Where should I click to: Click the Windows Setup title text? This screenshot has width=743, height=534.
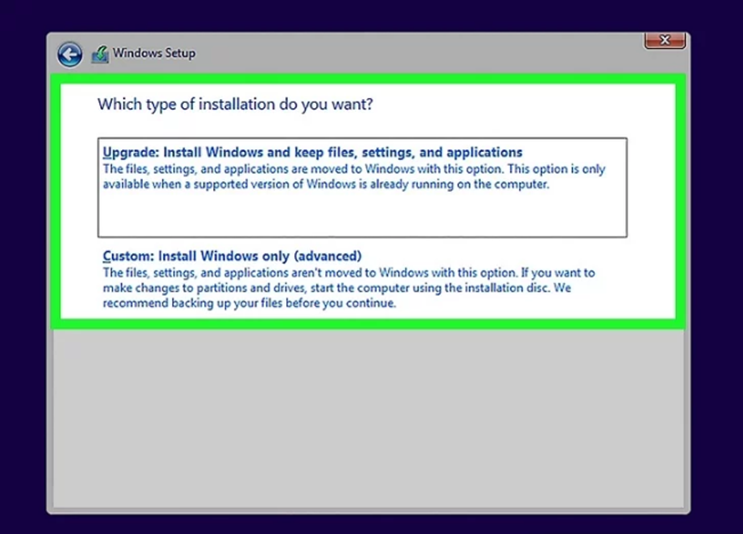[154, 53]
